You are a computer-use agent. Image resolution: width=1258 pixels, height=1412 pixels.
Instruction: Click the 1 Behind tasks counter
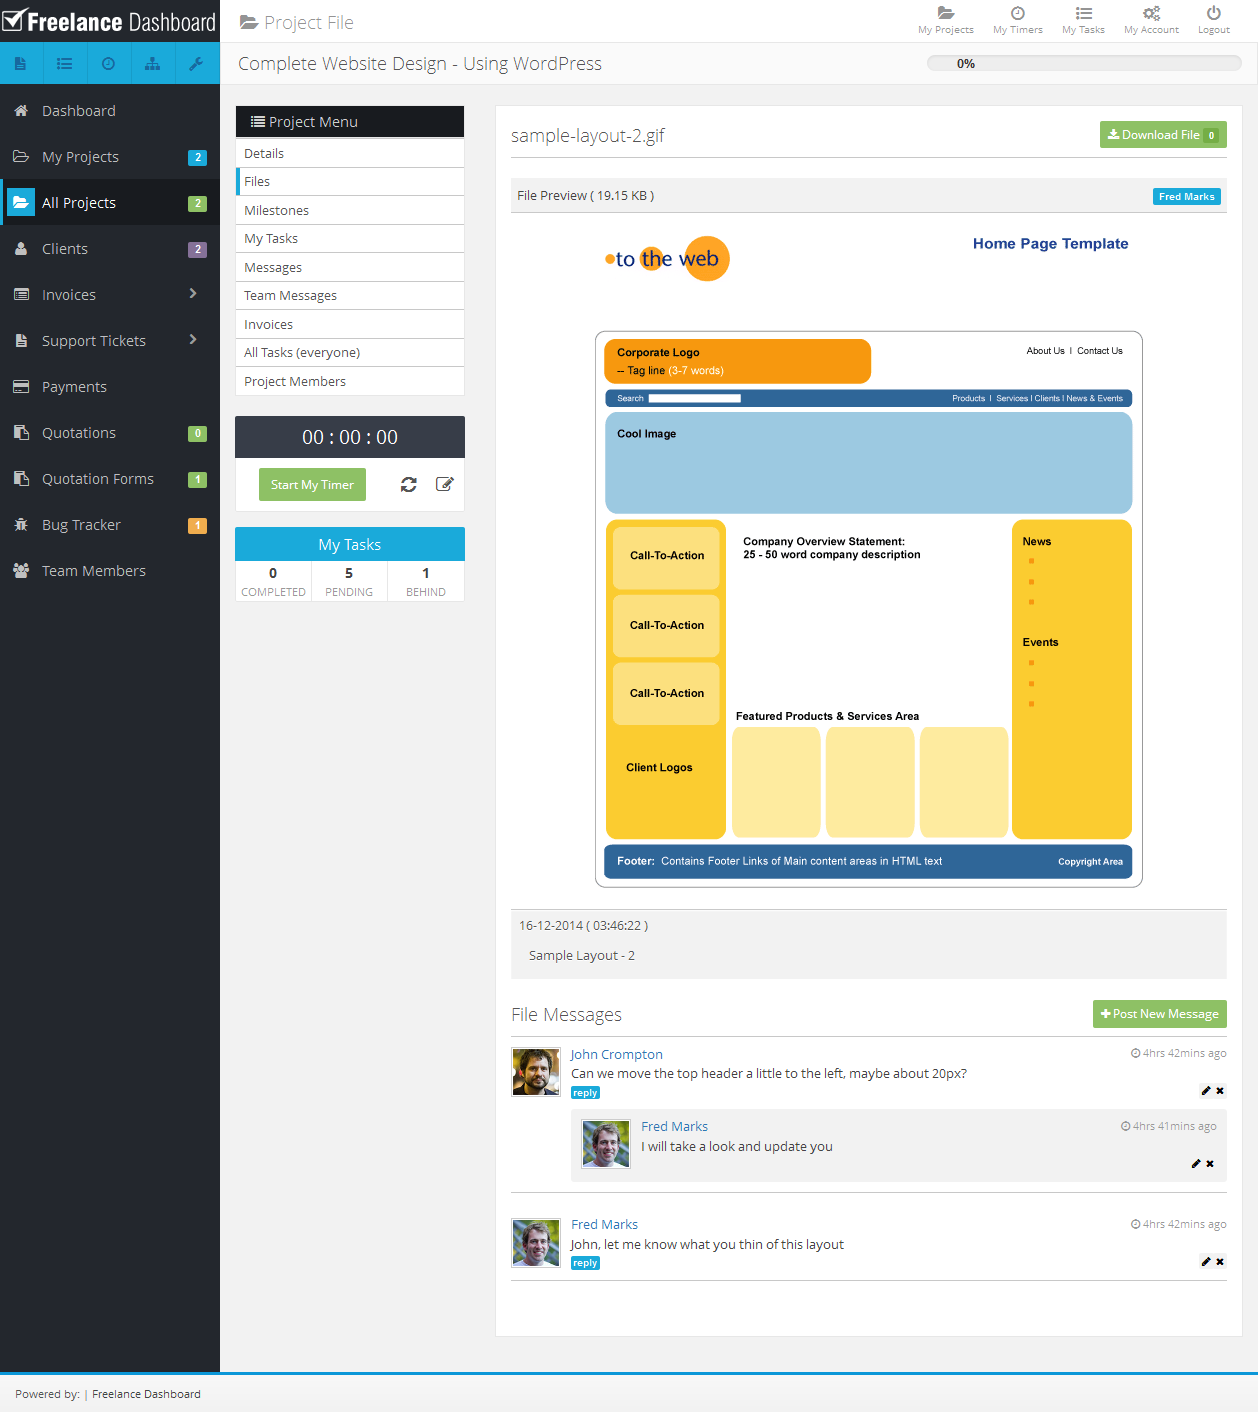(x=426, y=581)
